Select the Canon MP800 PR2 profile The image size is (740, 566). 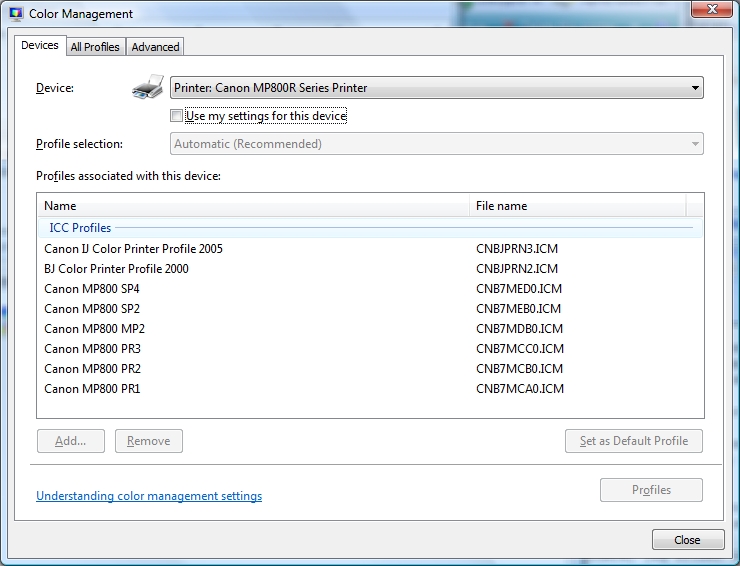tap(92, 369)
